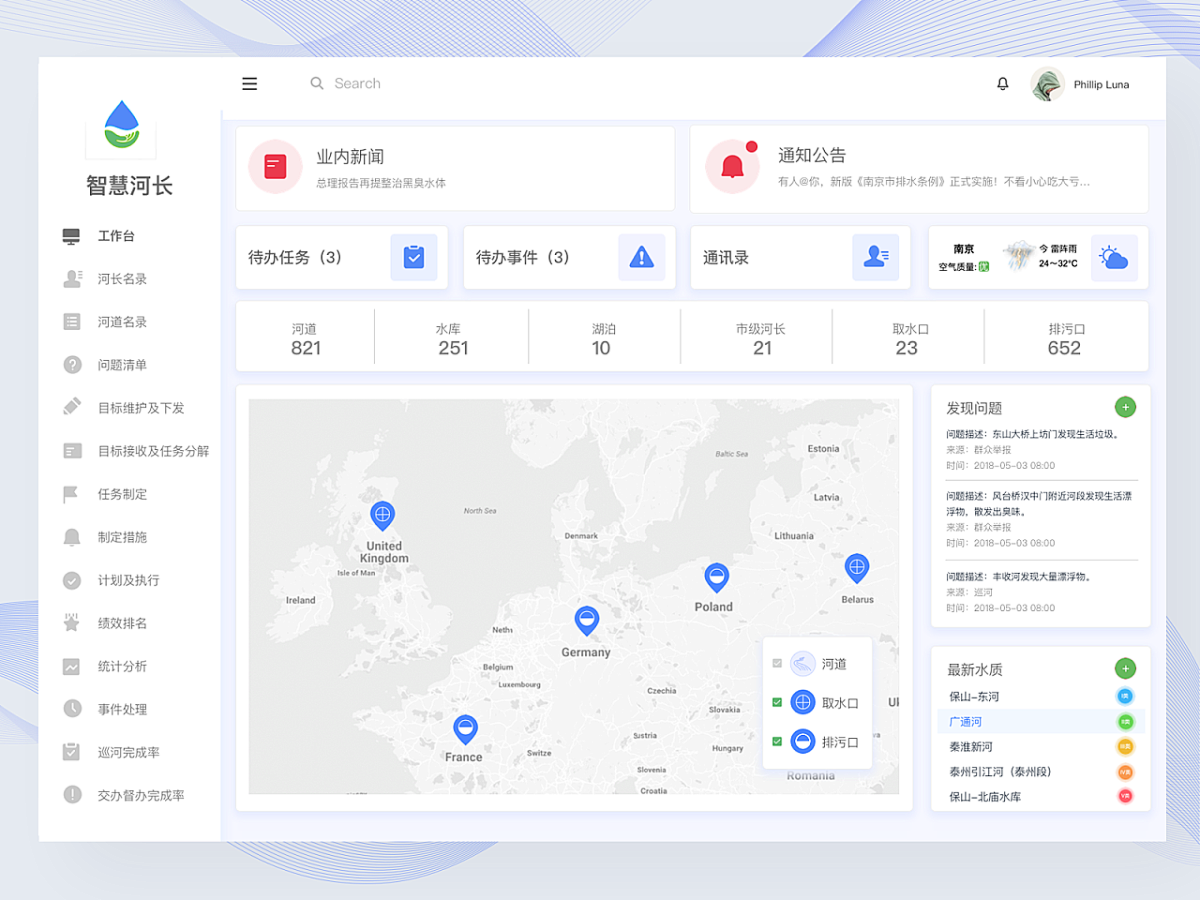Click the green plus in 最新水质
The width and height of the screenshot is (1200, 900).
(x=1125, y=669)
